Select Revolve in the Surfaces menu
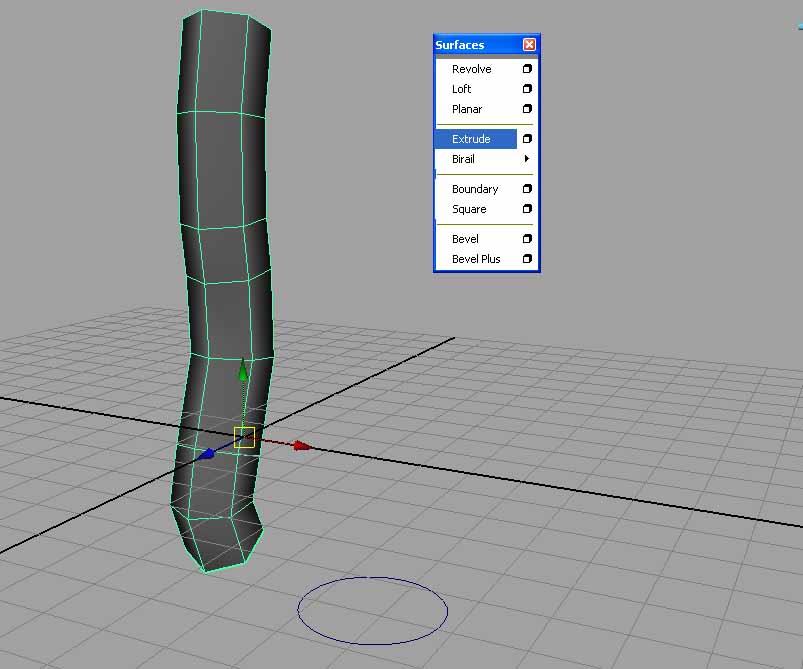 point(471,69)
